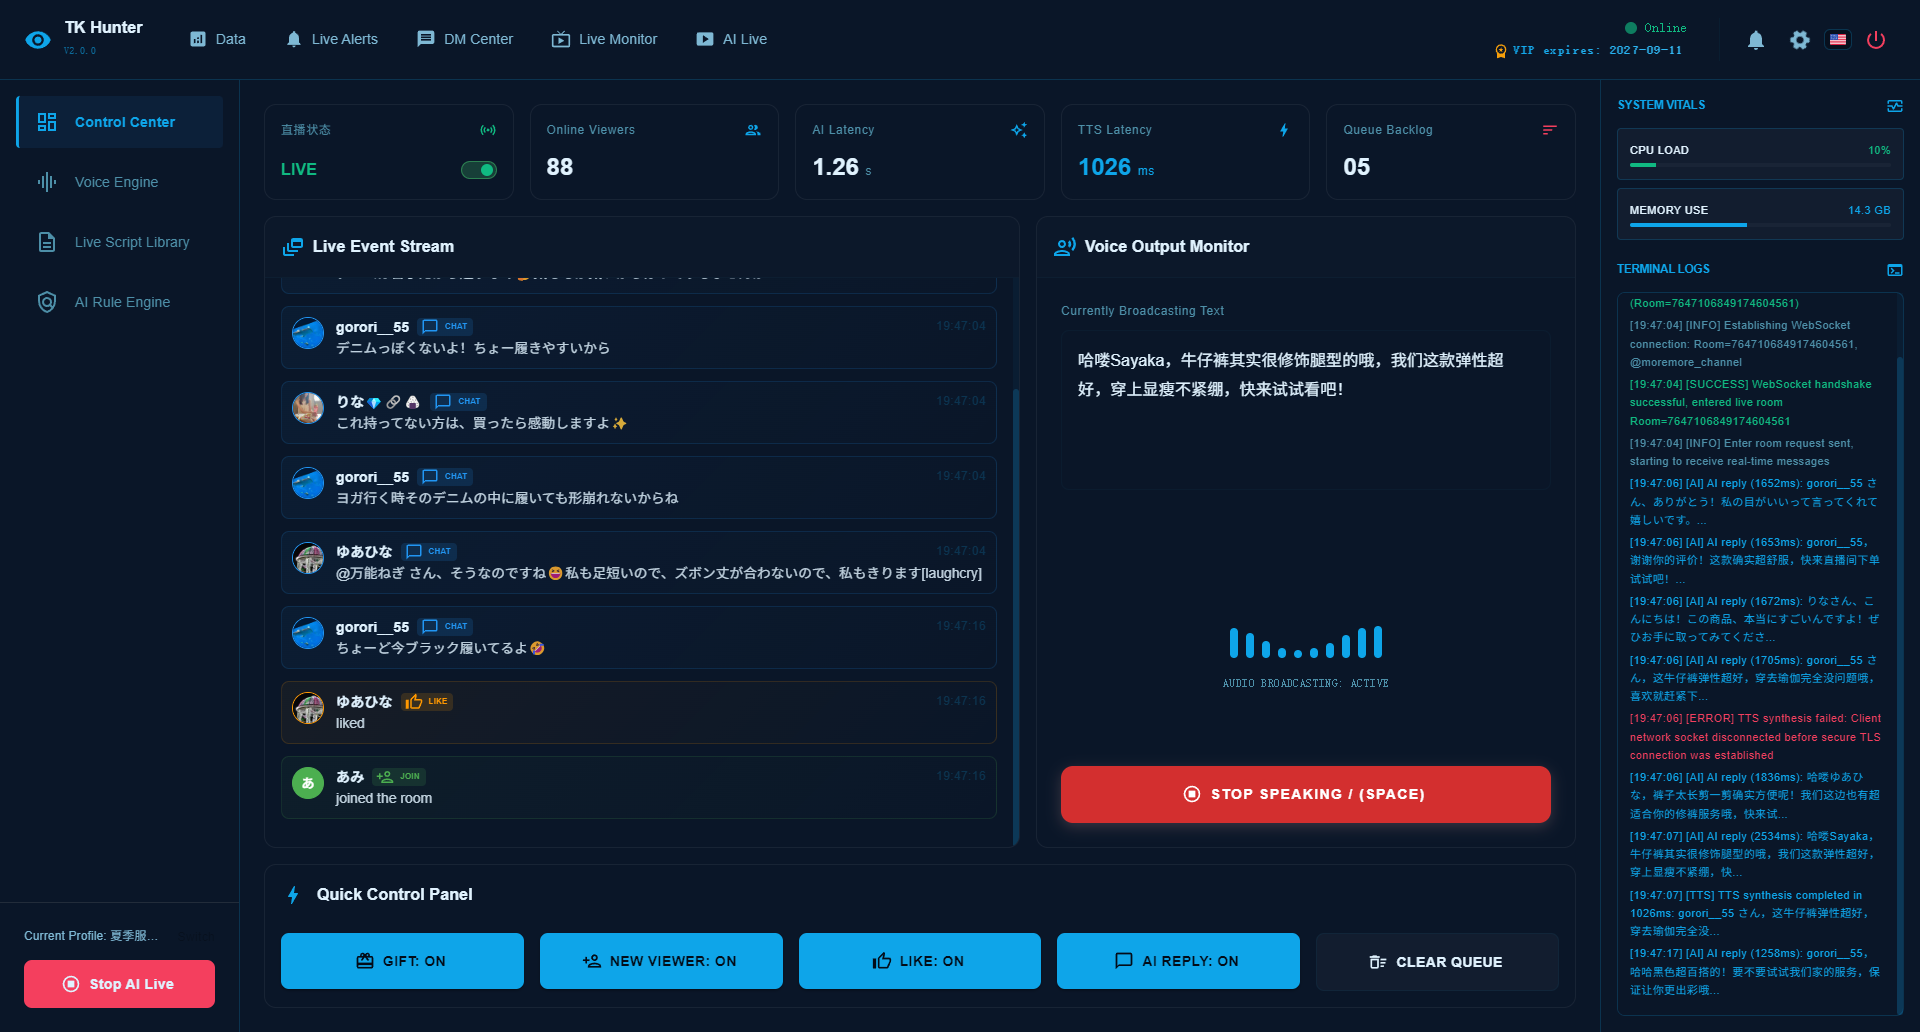Click the Quick Control Panel bolt icon
Image resolution: width=1920 pixels, height=1032 pixels.
point(293,895)
